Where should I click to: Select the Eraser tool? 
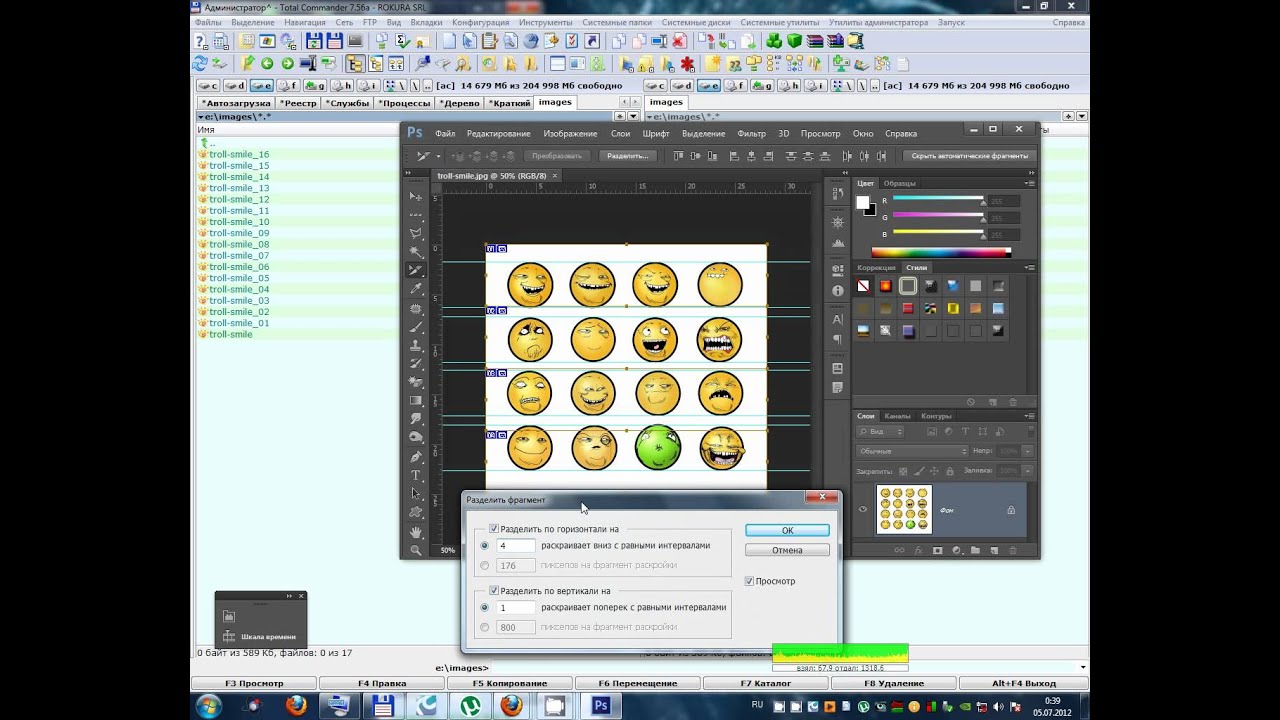[x=416, y=382]
